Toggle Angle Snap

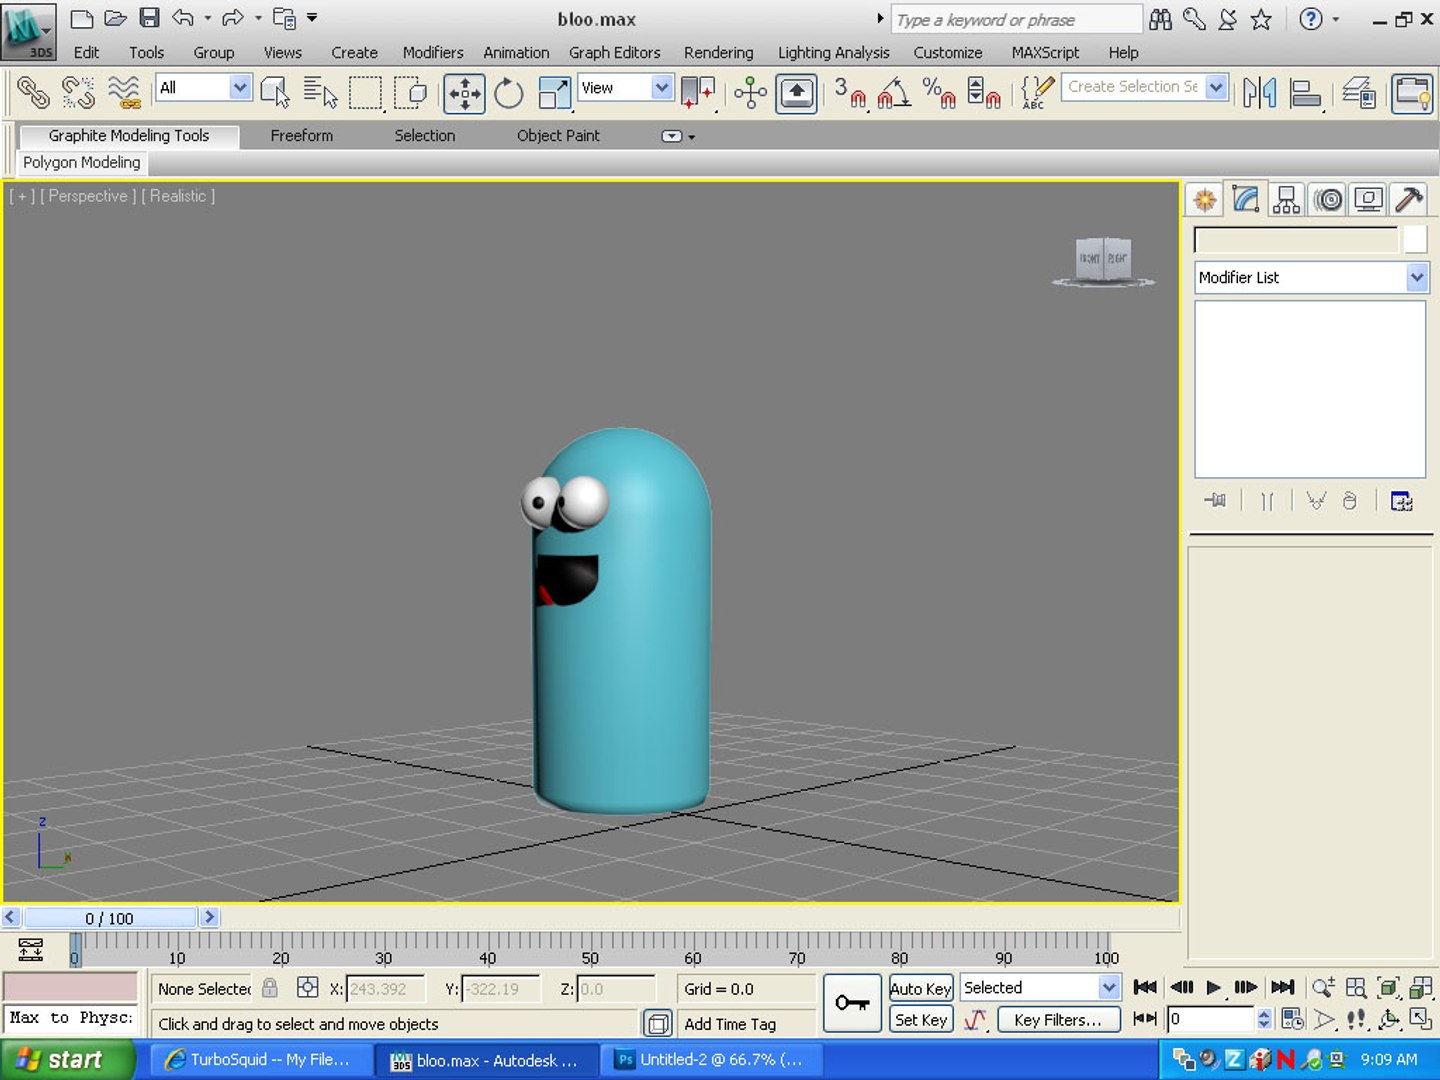tap(893, 93)
